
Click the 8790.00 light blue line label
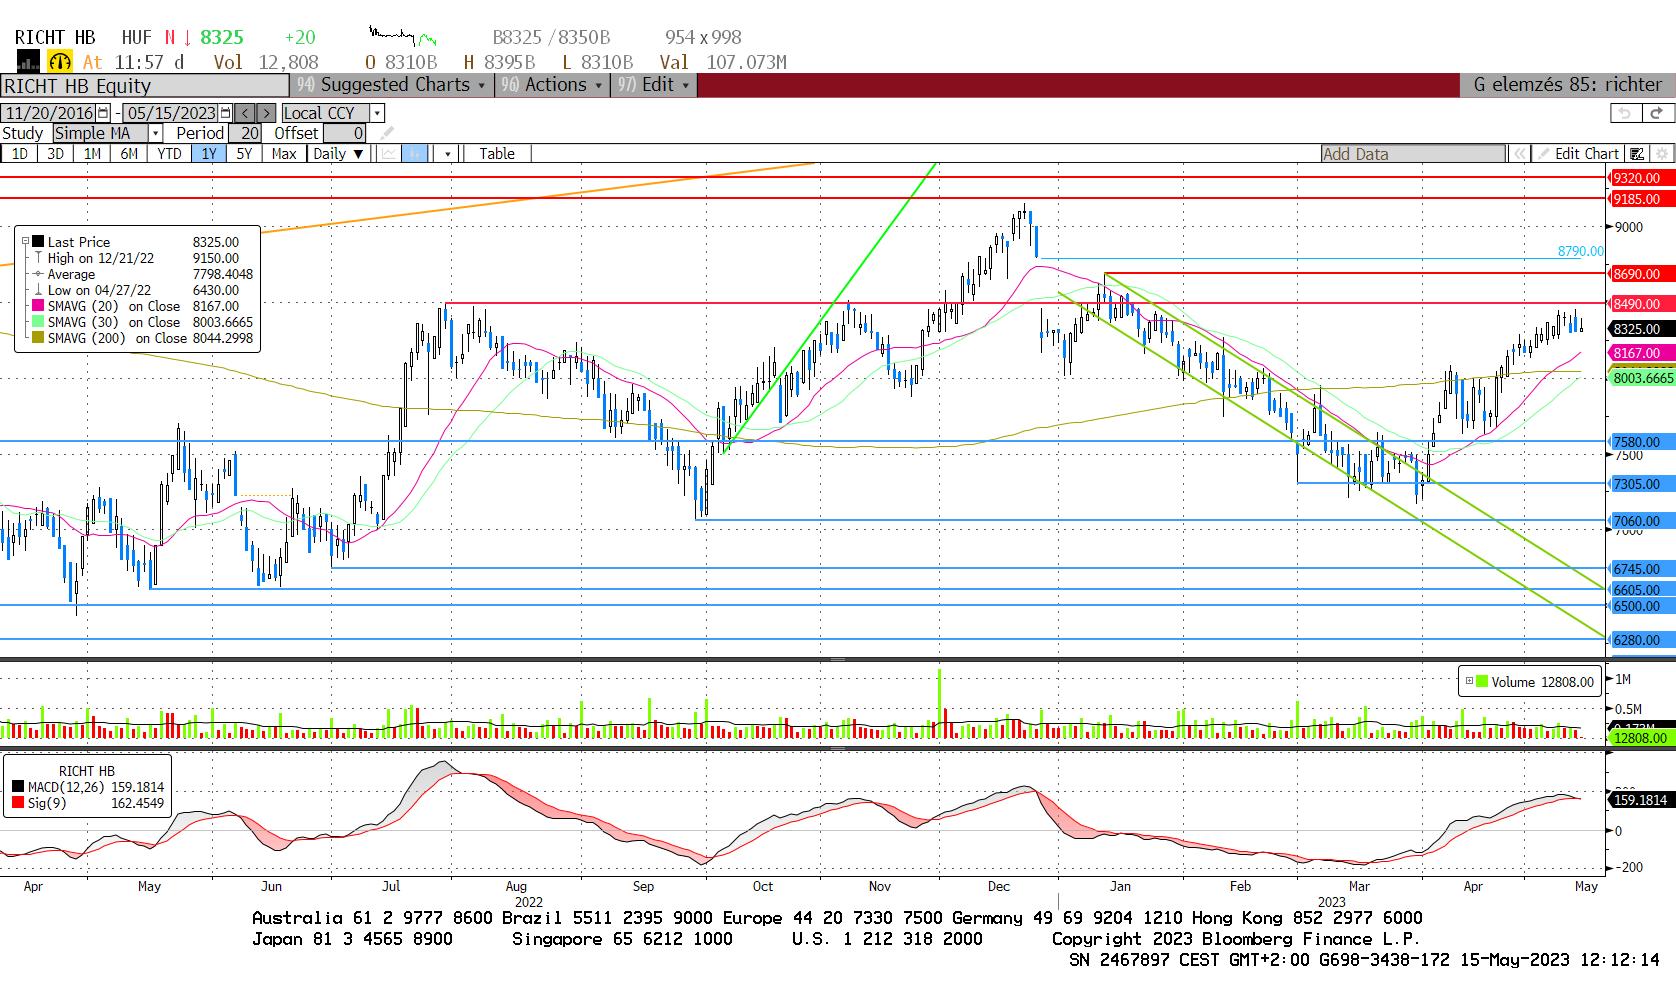pos(1580,251)
